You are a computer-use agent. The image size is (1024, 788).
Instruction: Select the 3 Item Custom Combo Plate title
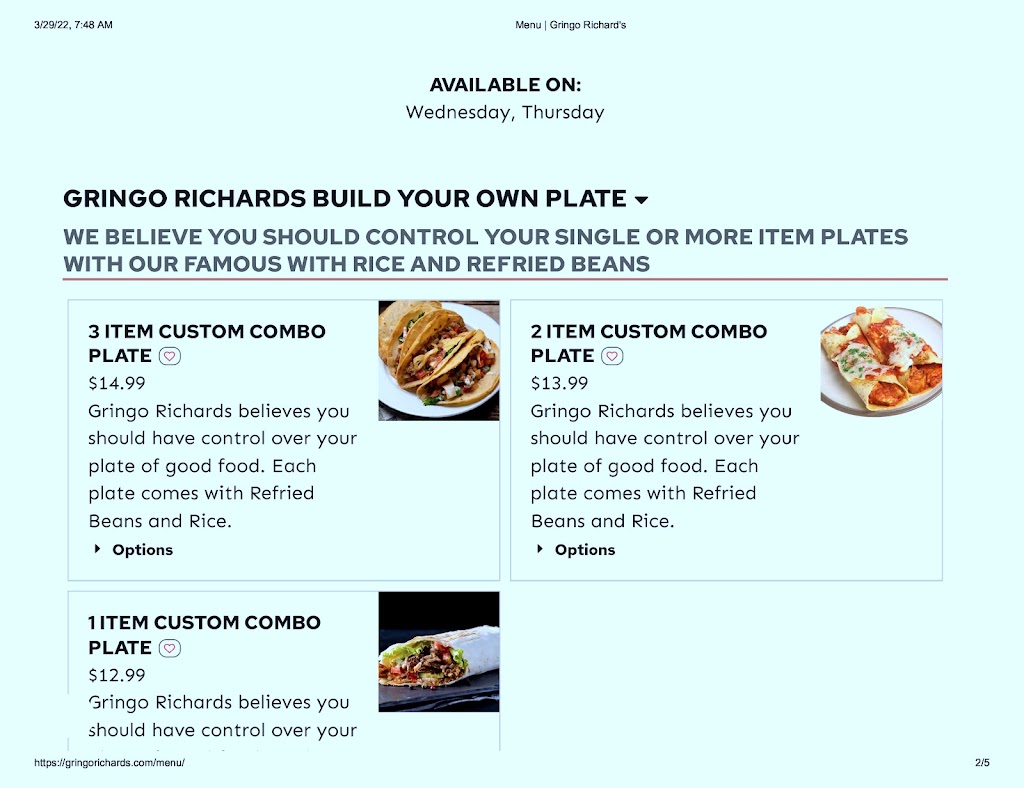point(207,343)
